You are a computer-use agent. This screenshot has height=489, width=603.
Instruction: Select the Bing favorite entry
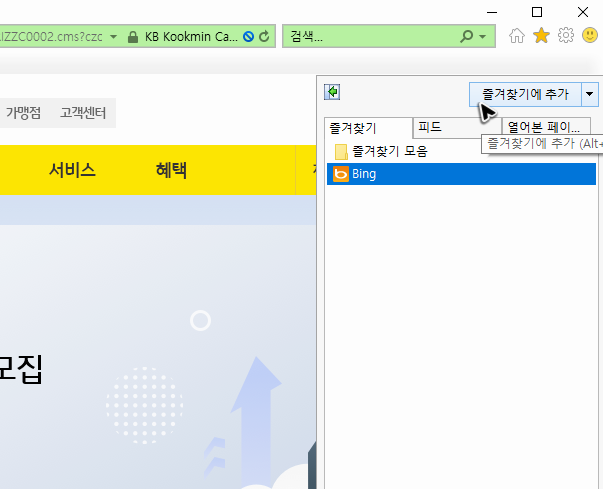click(461, 174)
